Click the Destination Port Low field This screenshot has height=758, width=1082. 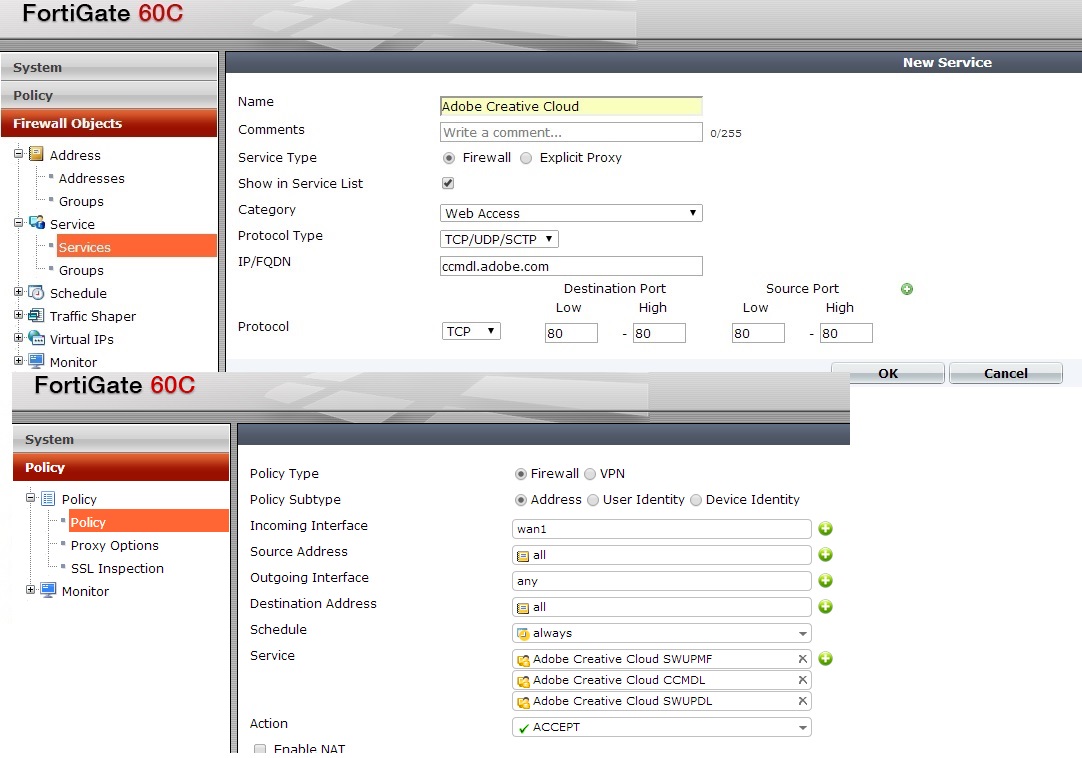571,333
